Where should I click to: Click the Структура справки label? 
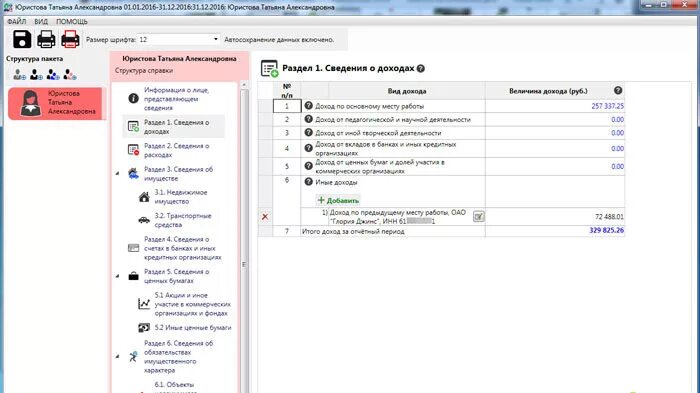[144, 71]
